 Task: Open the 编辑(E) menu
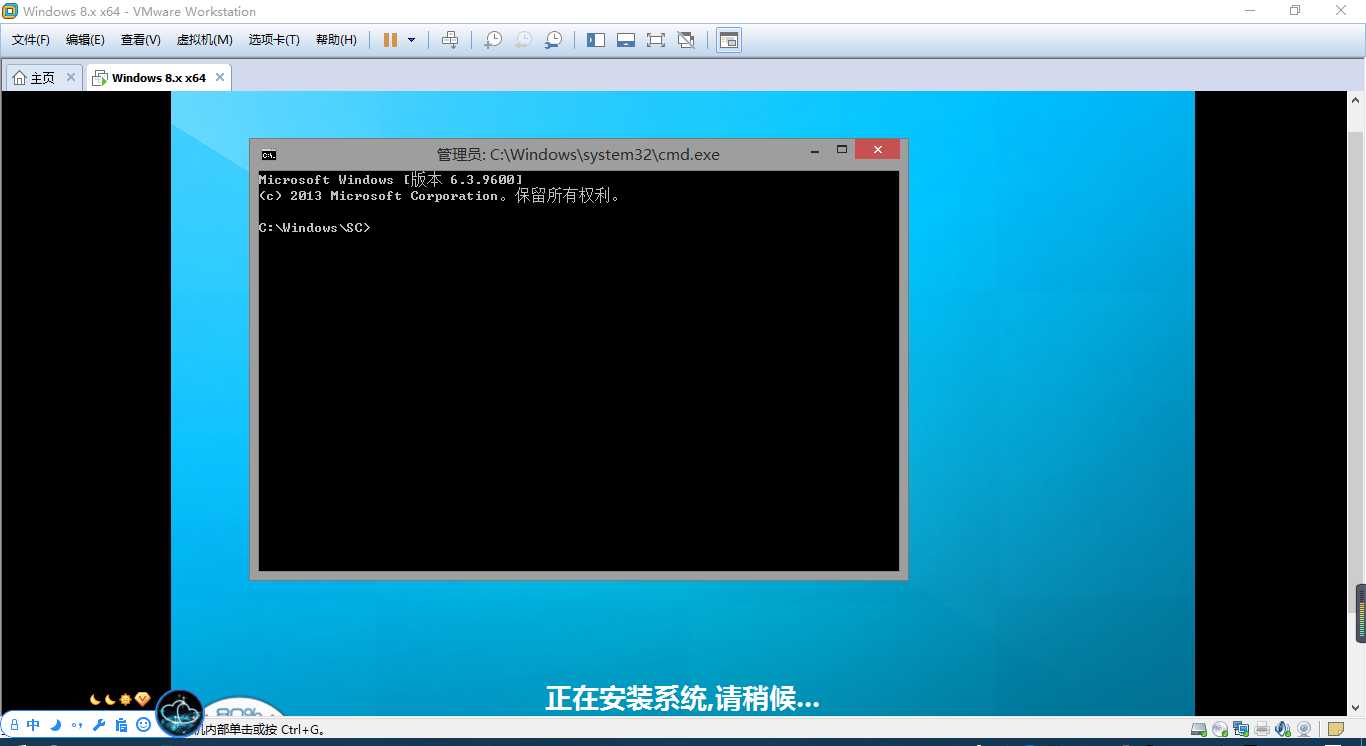tap(85, 40)
